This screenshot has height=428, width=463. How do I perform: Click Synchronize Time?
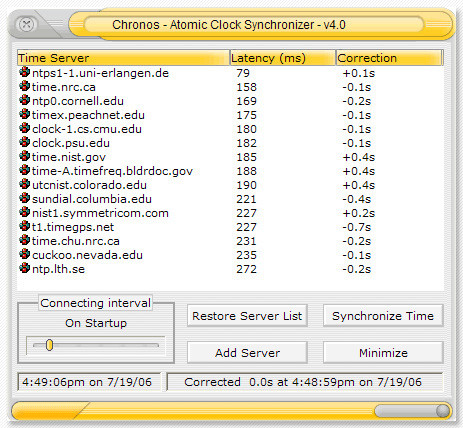(383, 316)
